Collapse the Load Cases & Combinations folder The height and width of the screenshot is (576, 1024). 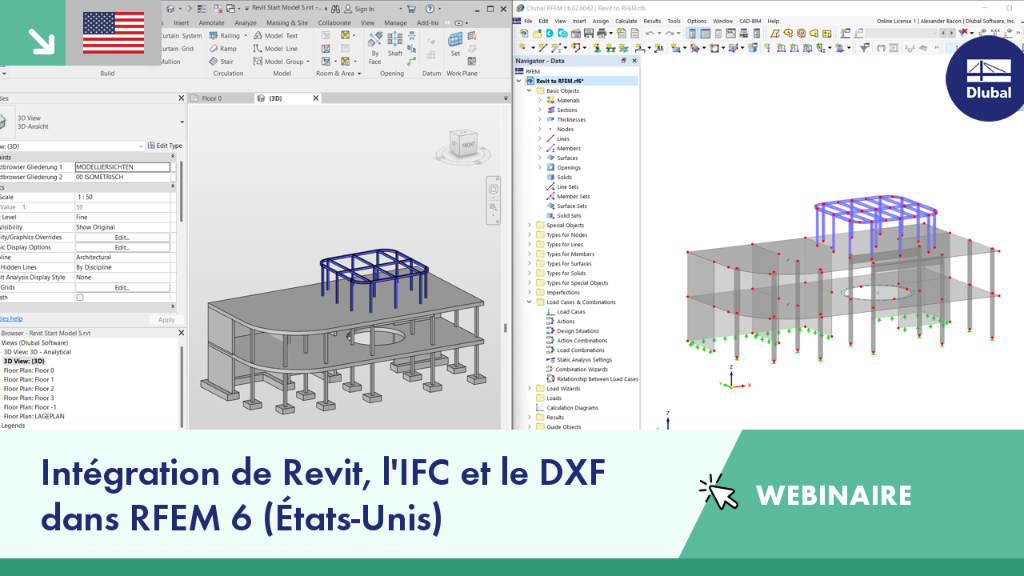[x=530, y=302]
